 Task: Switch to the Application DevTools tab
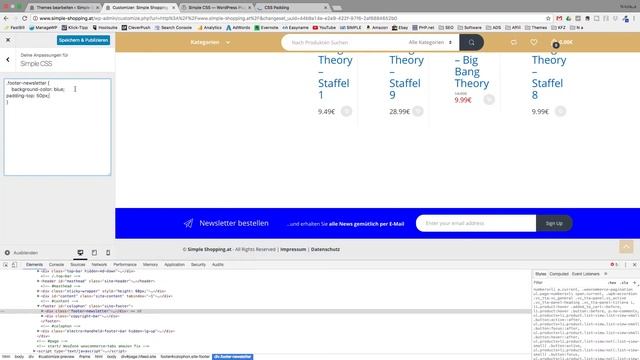coord(174,265)
